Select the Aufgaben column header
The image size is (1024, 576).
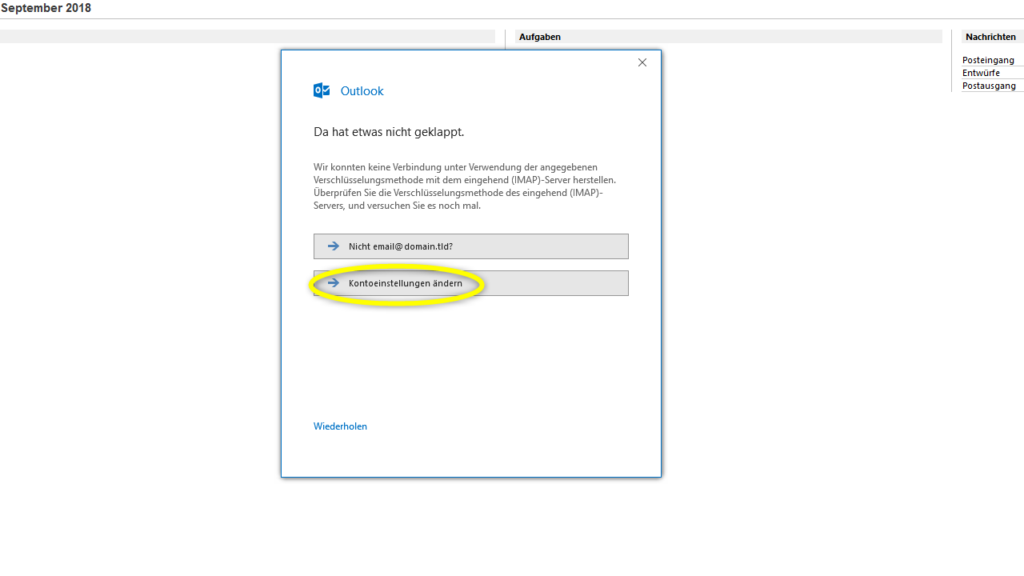click(540, 36)
